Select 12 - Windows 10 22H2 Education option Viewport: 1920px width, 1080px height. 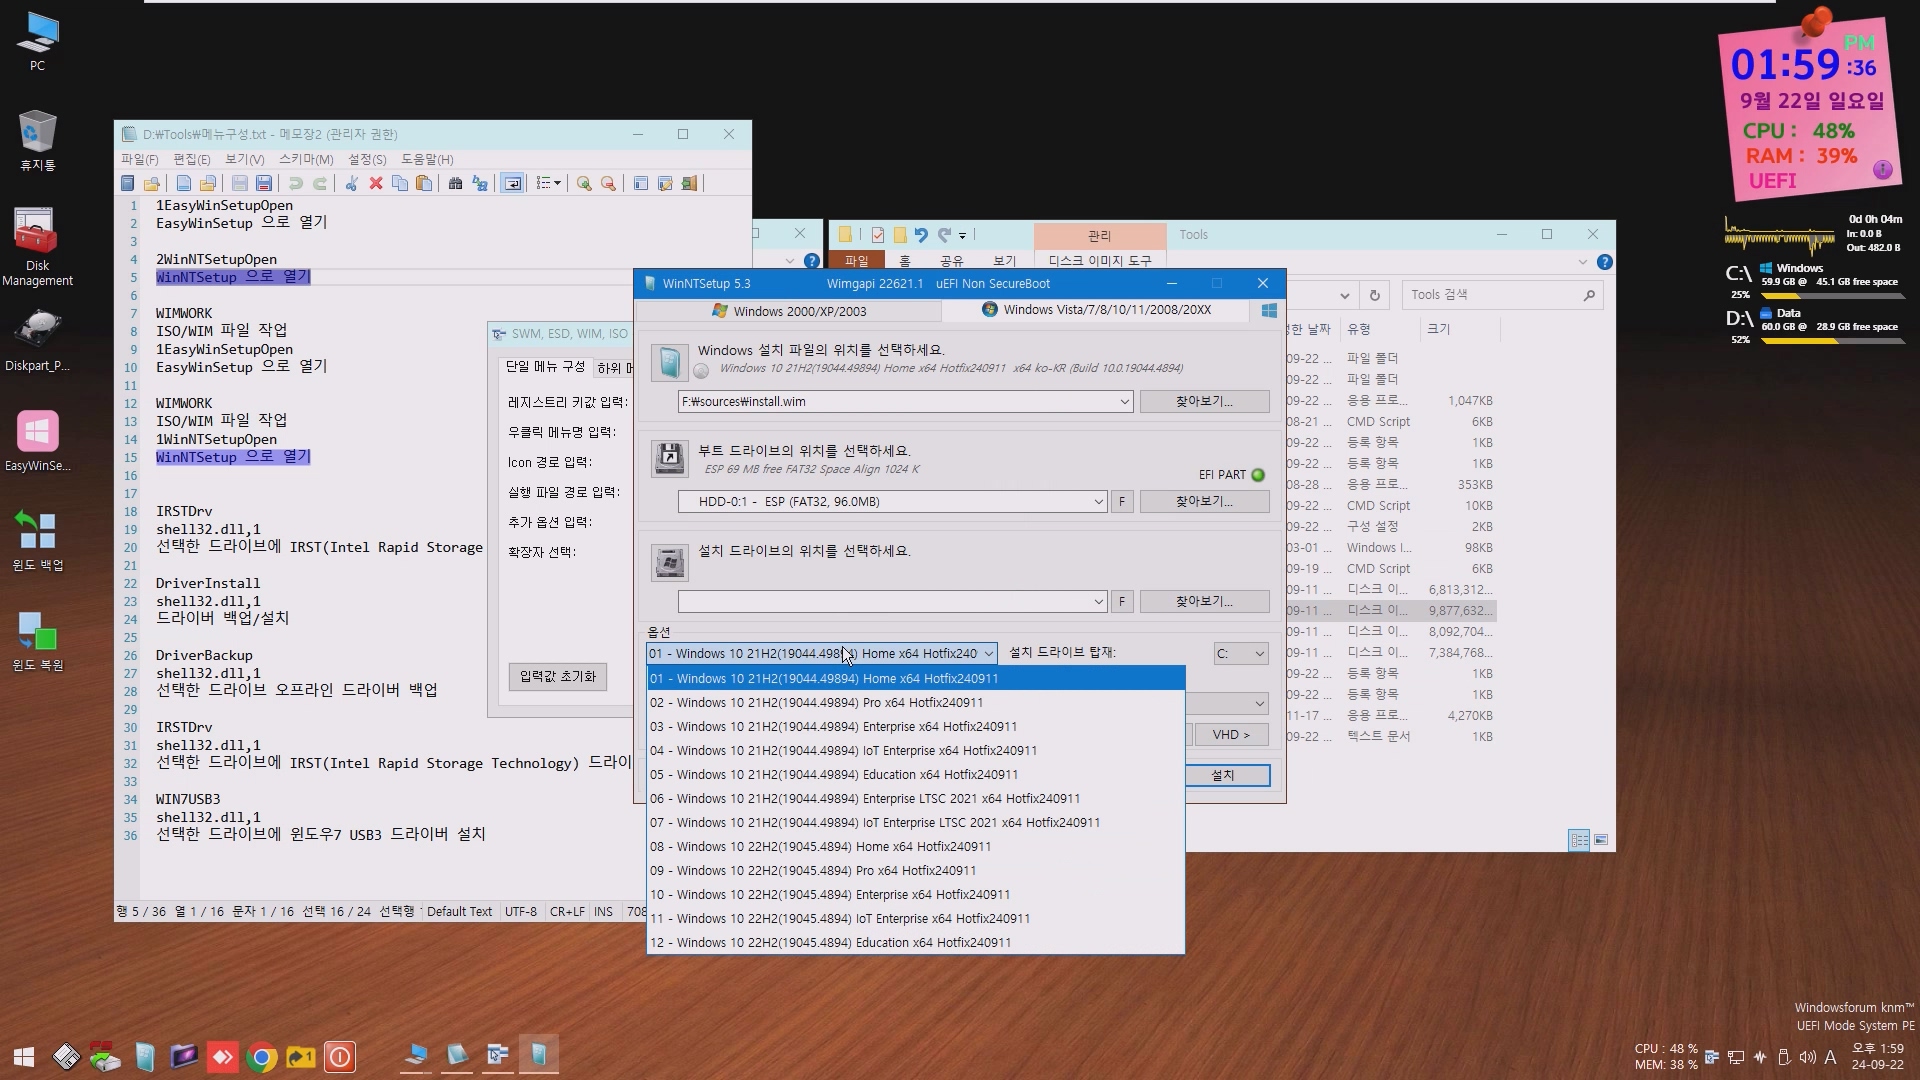(916, 943)
